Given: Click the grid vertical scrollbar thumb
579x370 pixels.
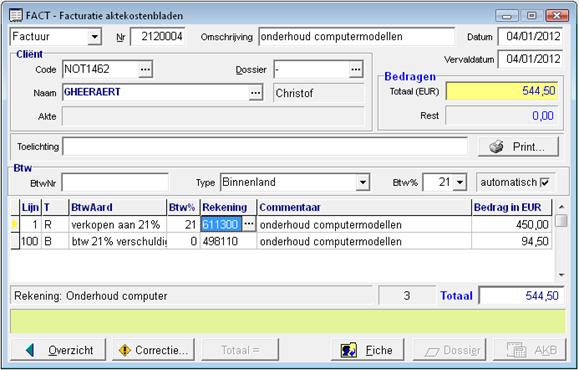Looking at the screenshot, I should (561, 221).
